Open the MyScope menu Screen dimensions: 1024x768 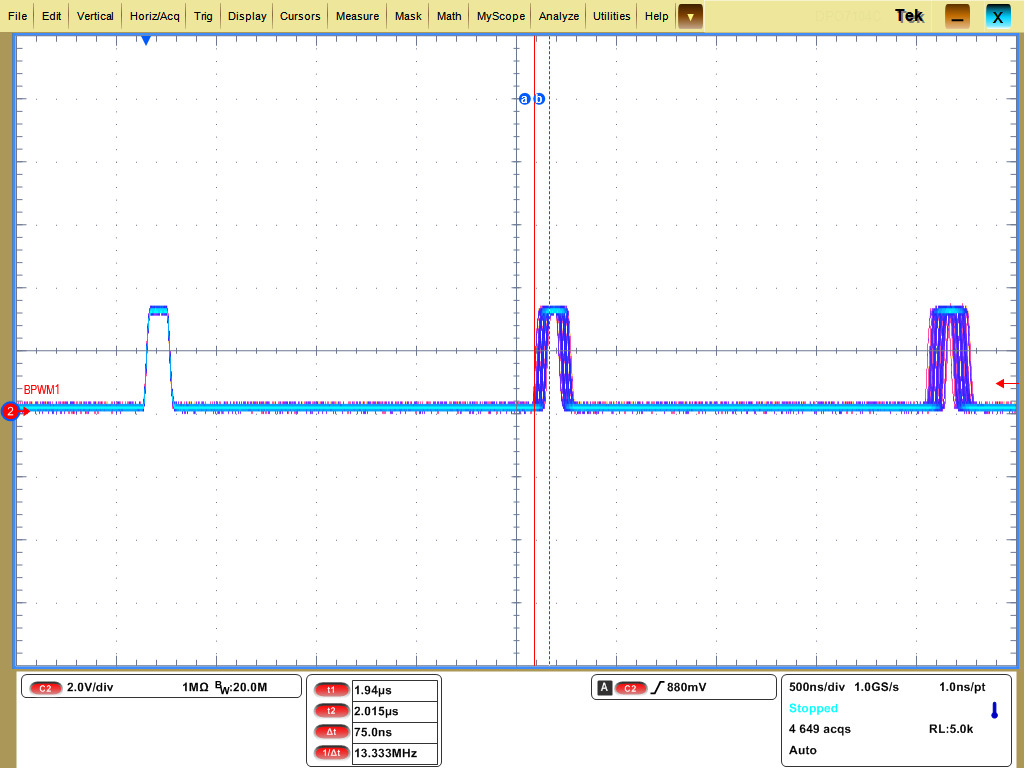pos(500,16)
